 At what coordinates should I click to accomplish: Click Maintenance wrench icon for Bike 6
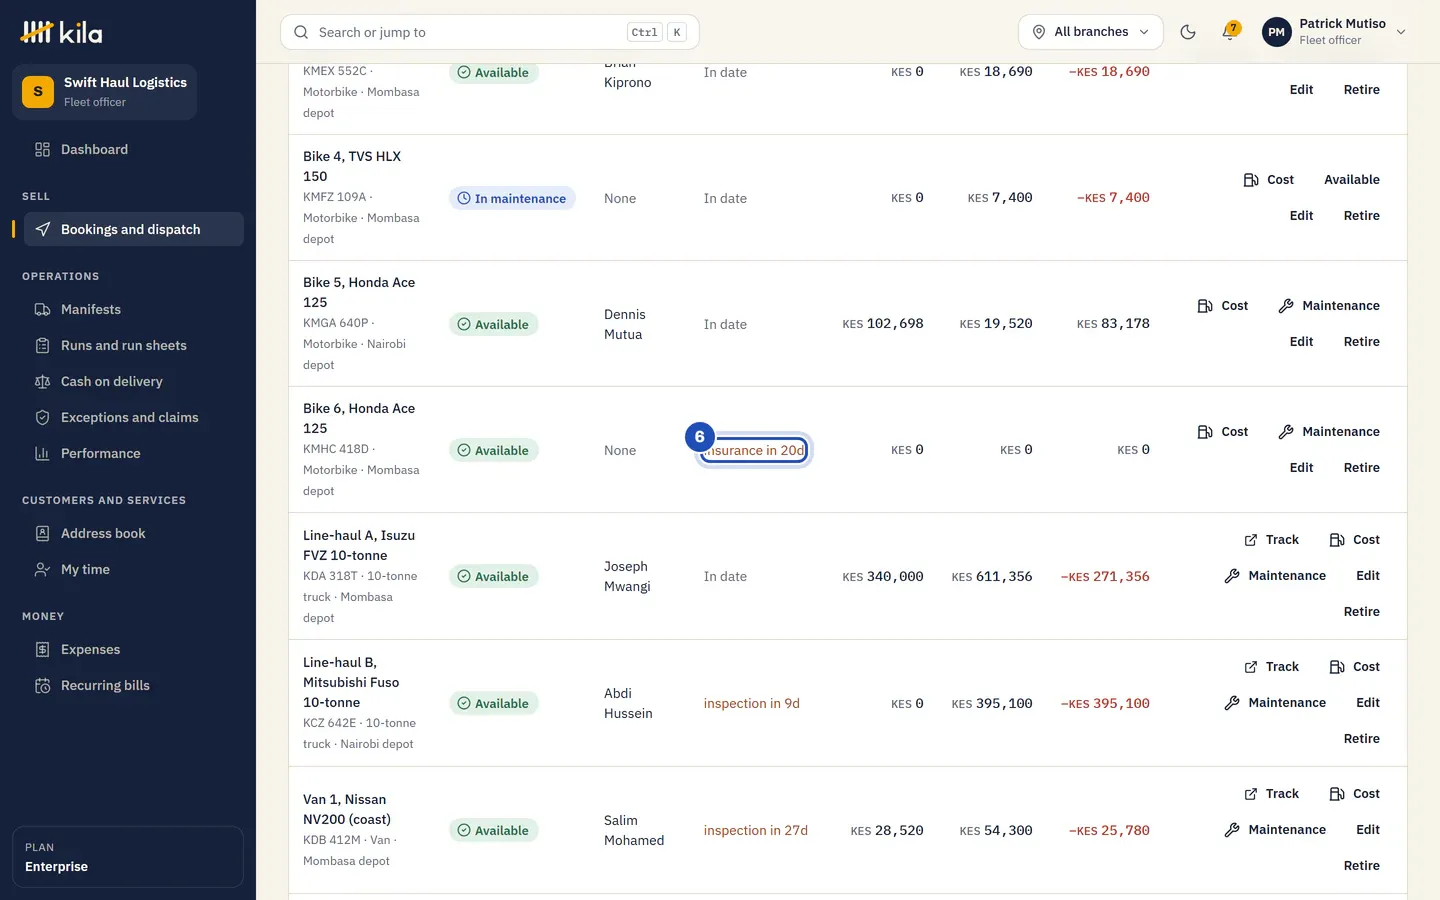point(1286,432)
